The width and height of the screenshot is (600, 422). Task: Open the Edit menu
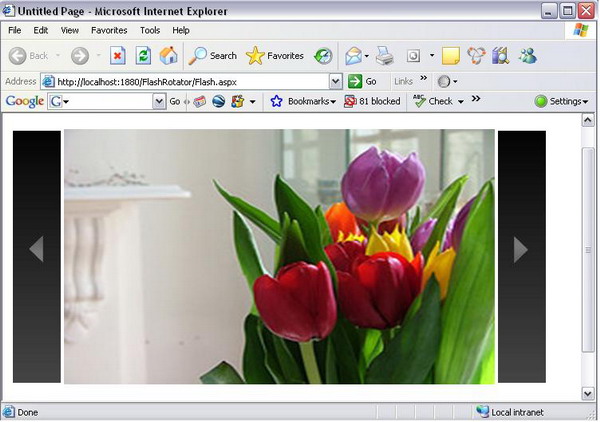(x=41, y=30)
